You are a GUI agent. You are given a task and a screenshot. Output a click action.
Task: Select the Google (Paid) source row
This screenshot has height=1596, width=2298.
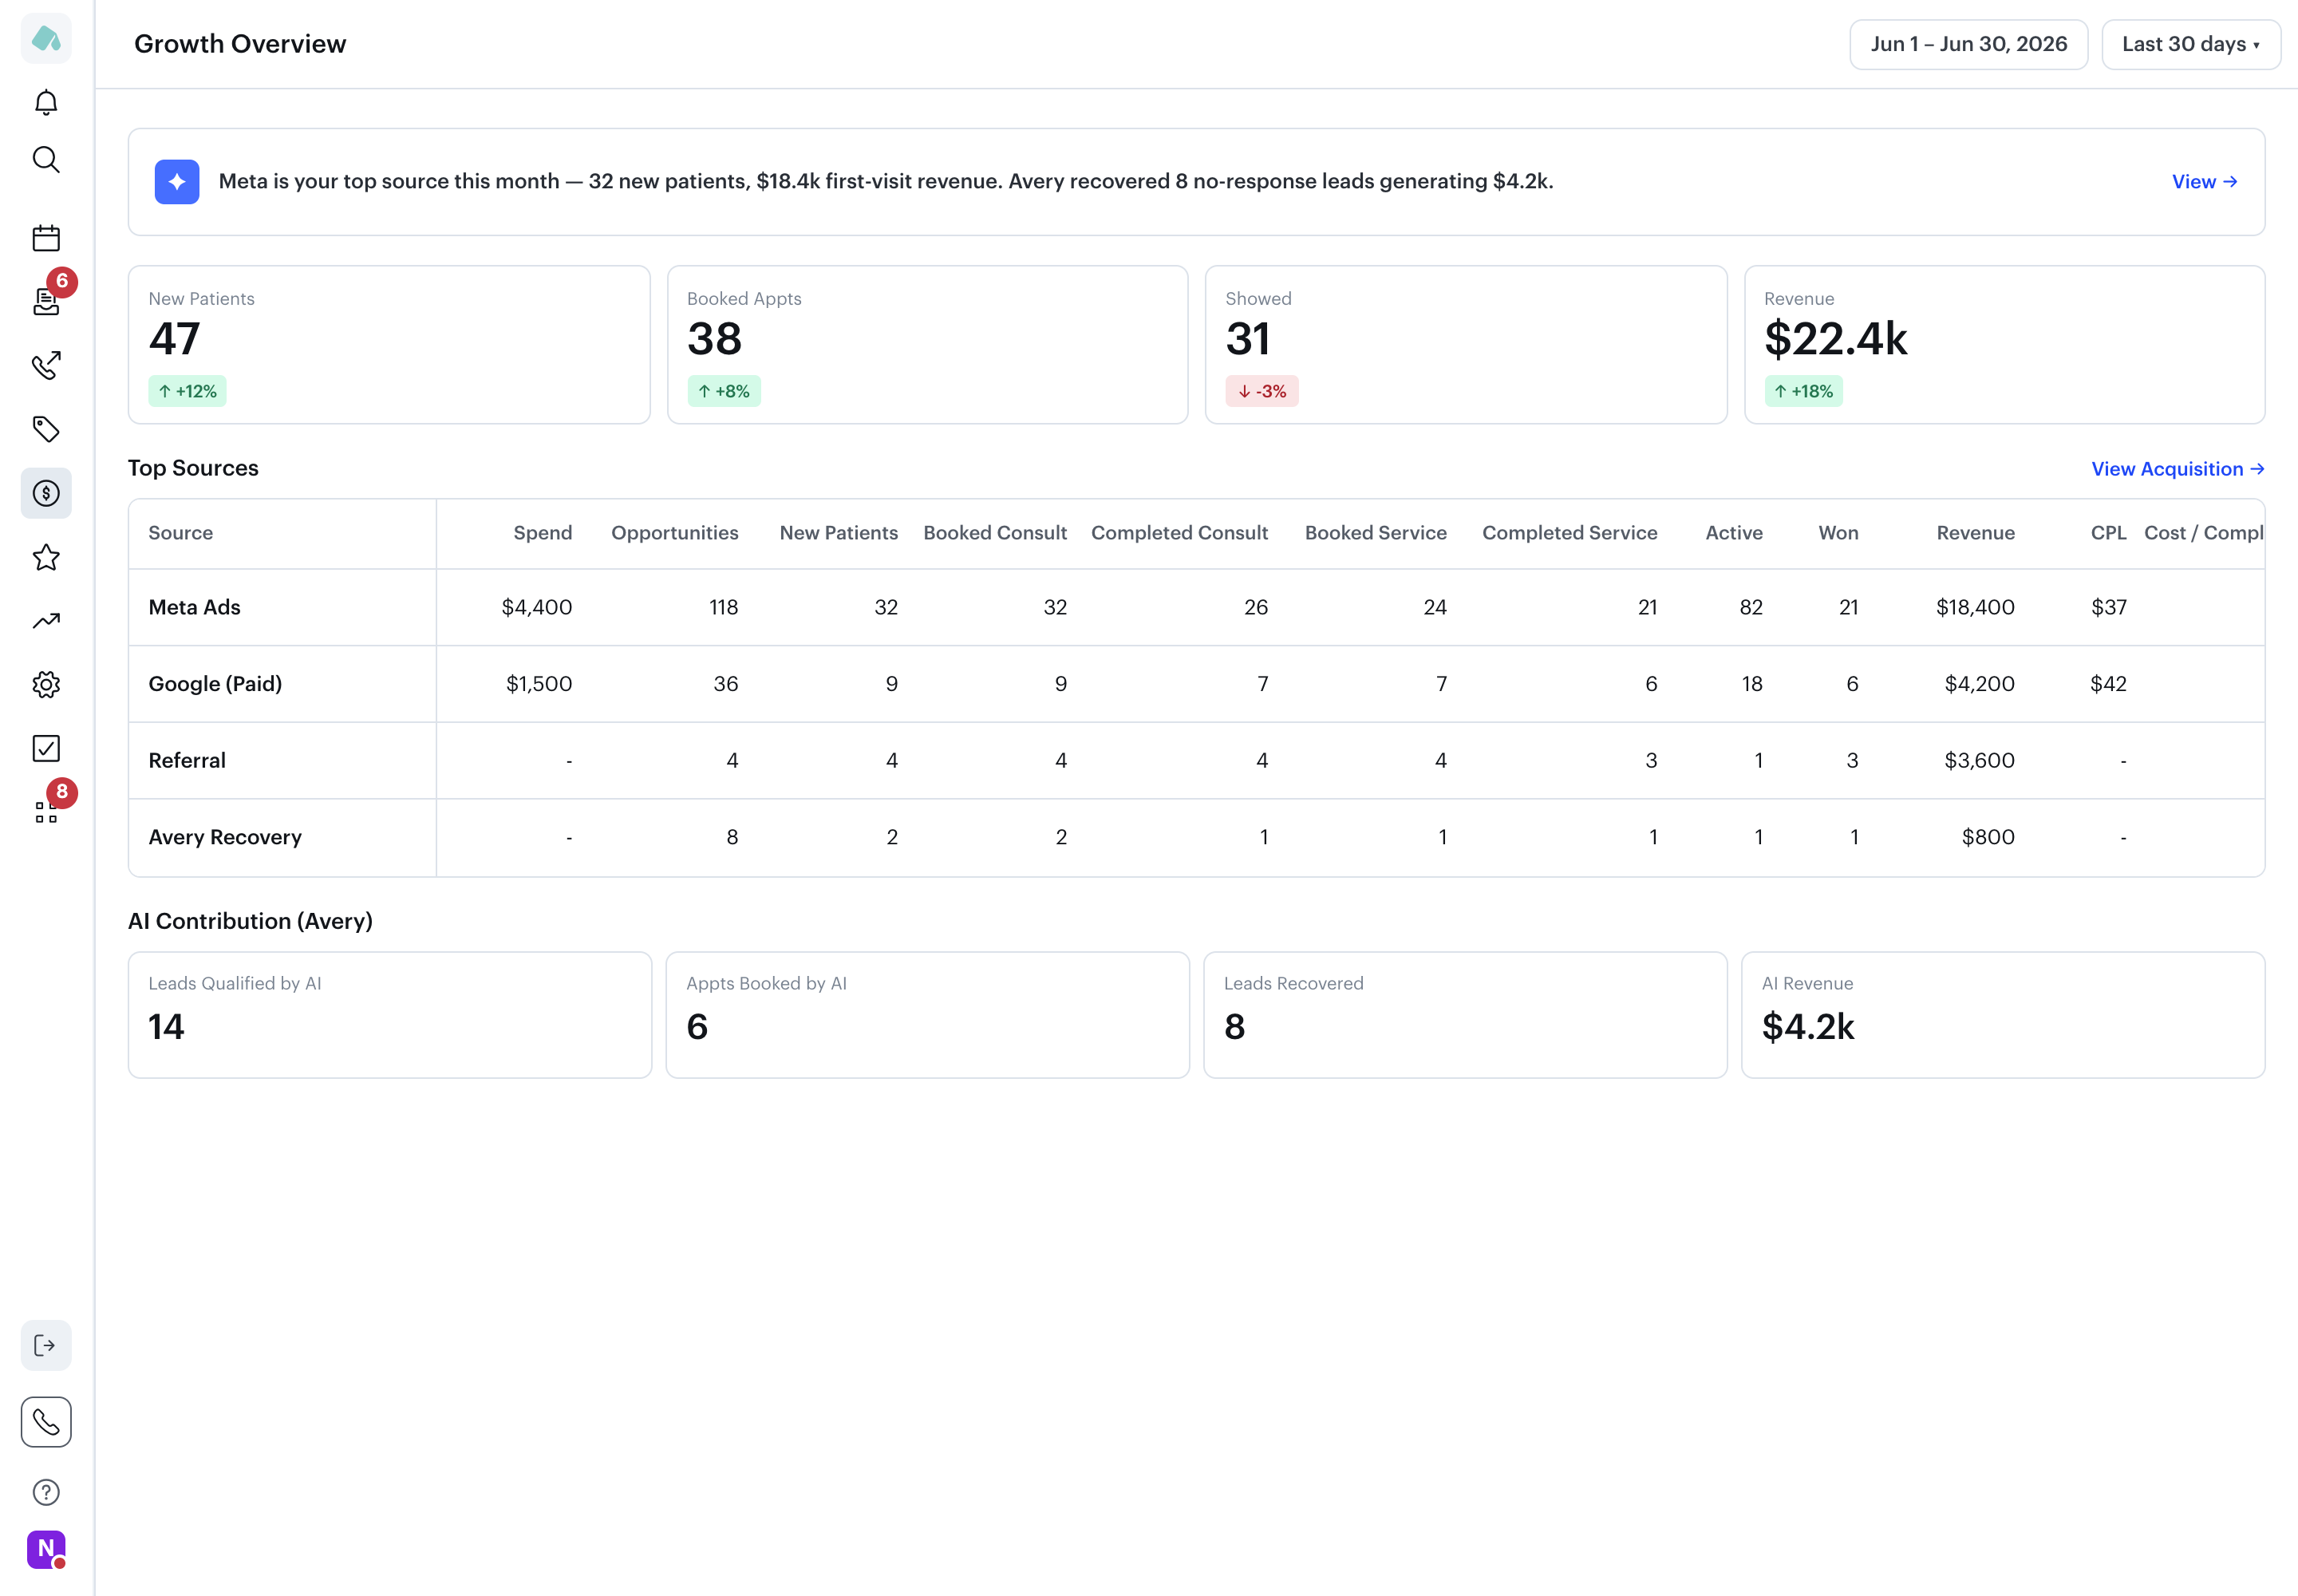pos(1196,684)
